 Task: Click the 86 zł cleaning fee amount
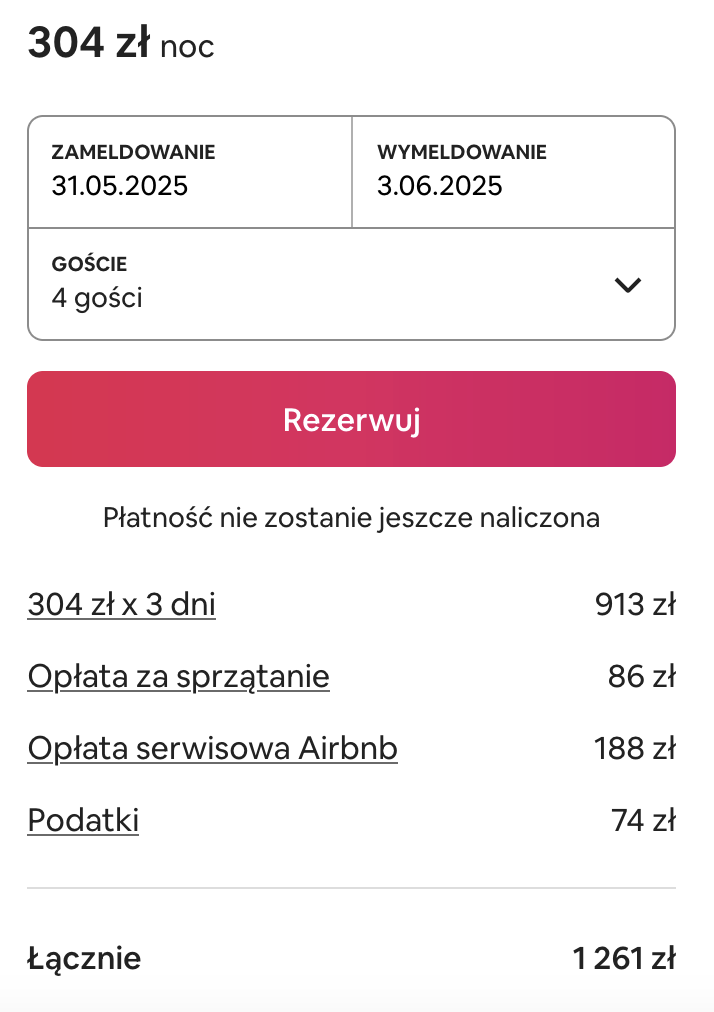click(642, 677)
